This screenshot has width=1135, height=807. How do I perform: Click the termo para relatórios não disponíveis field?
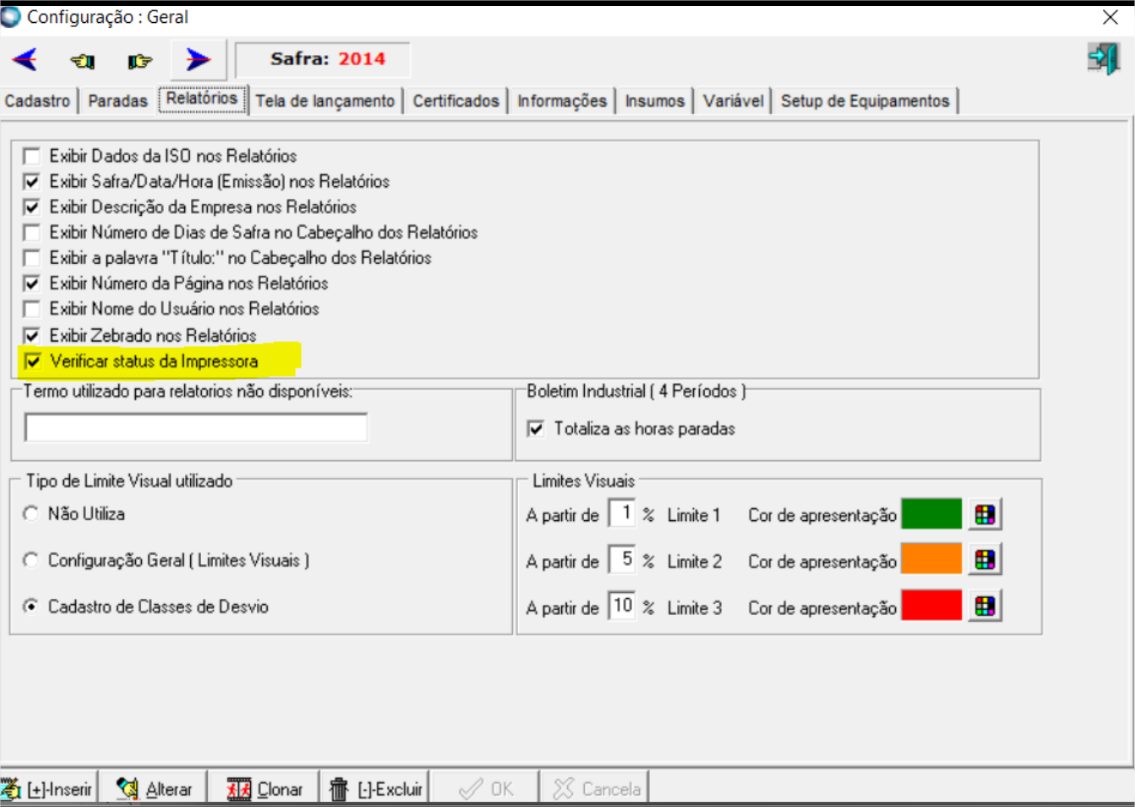[196, 428]
